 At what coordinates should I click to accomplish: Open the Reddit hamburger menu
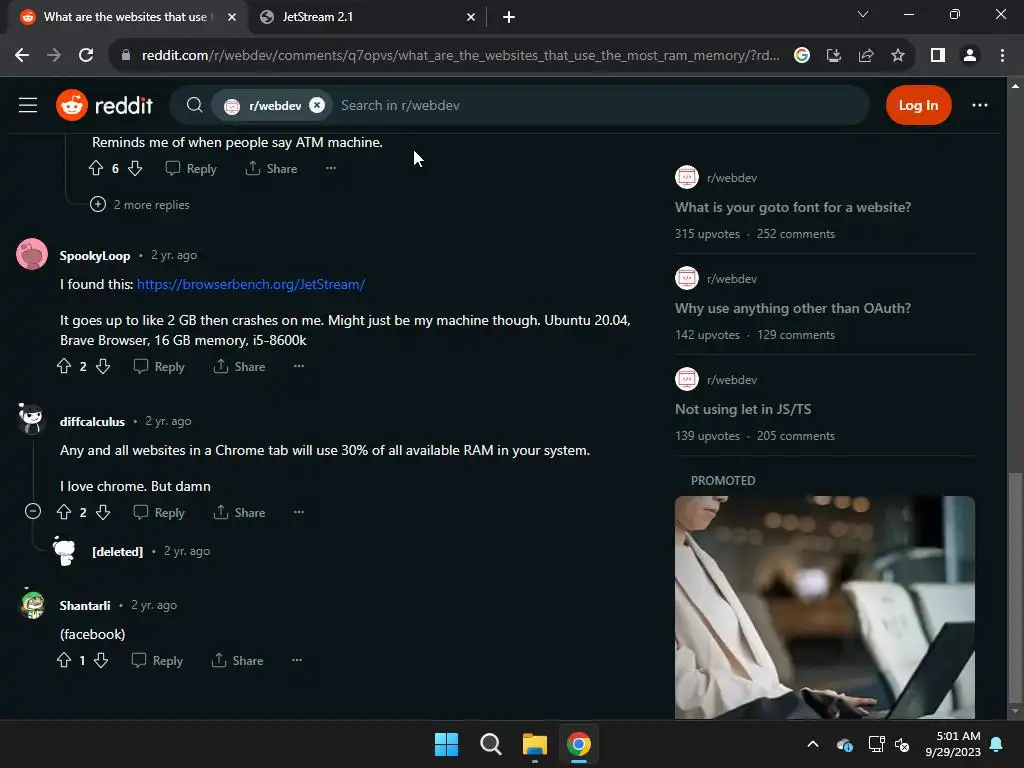pos(27,105)
